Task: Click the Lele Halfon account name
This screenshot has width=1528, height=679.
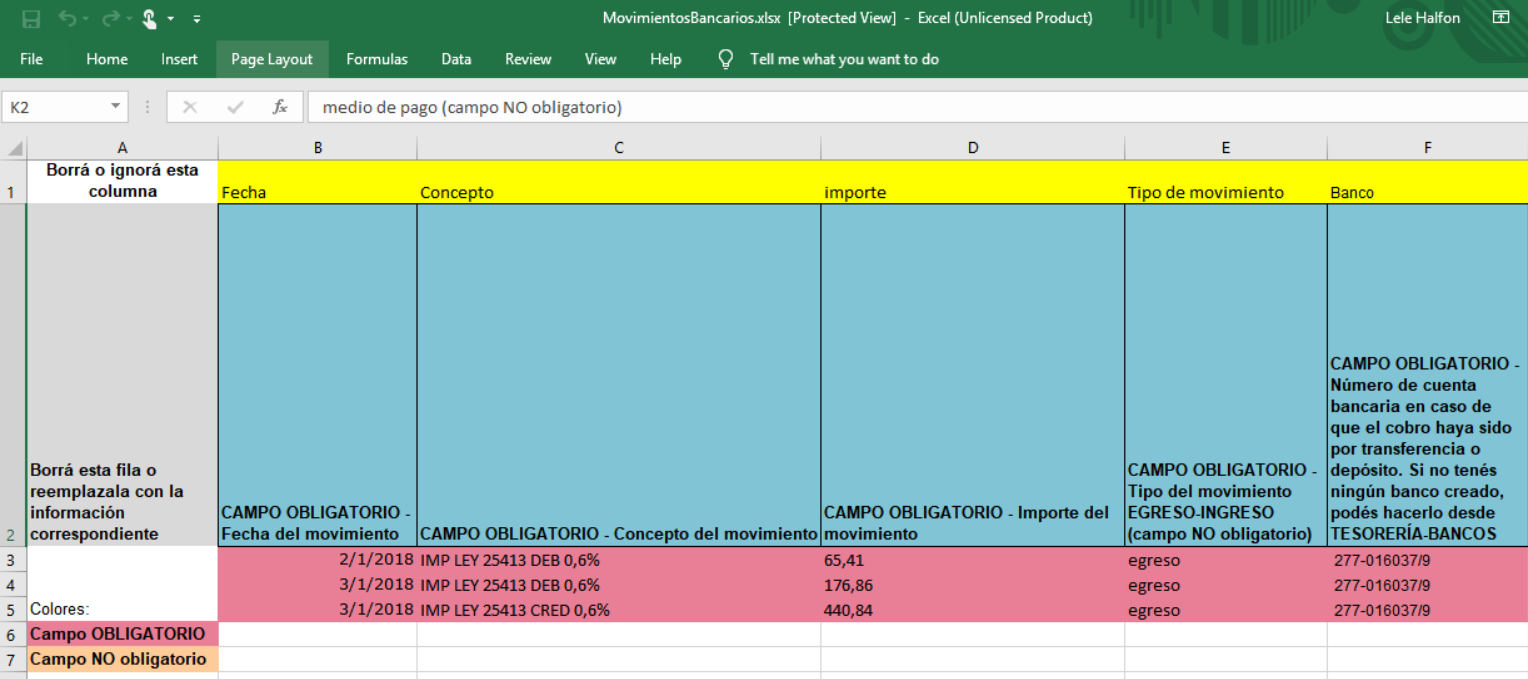Action: pyautogui.click(x=1422, y=18)
